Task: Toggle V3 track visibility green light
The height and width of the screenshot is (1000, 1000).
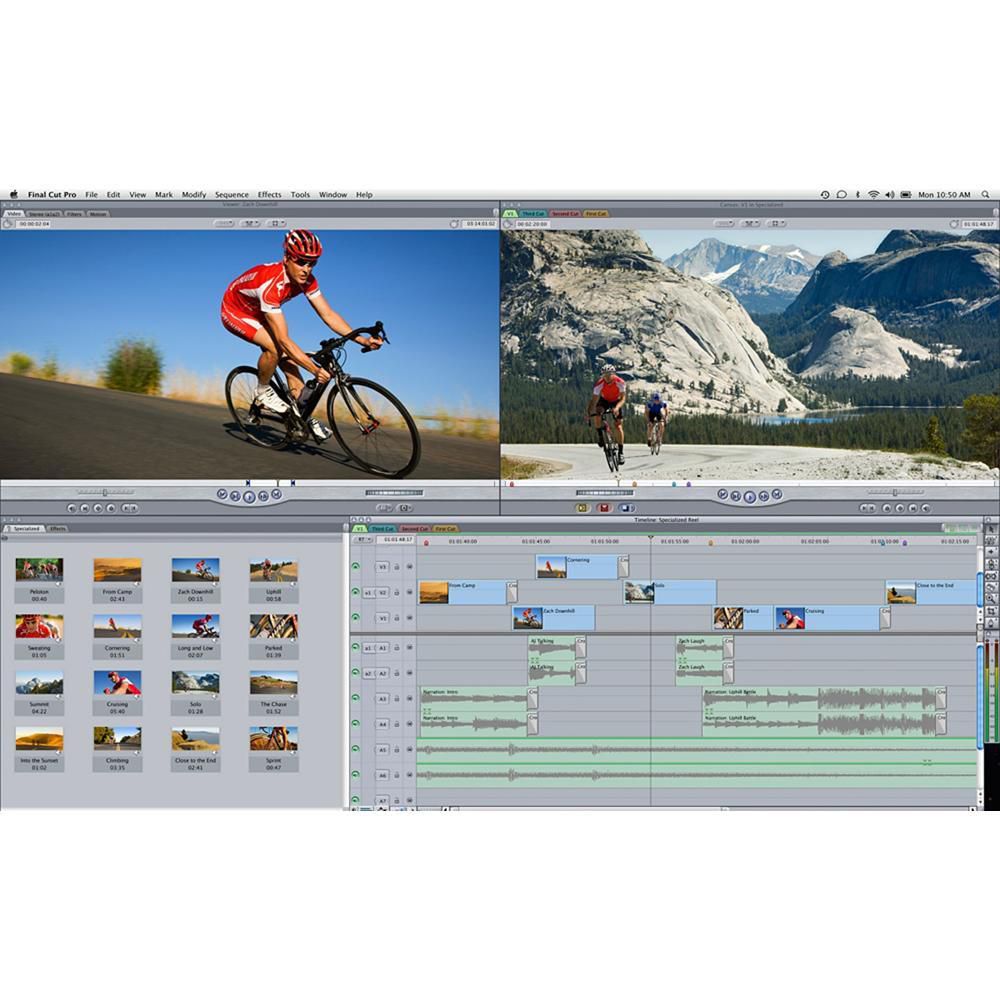Action: 355,566
